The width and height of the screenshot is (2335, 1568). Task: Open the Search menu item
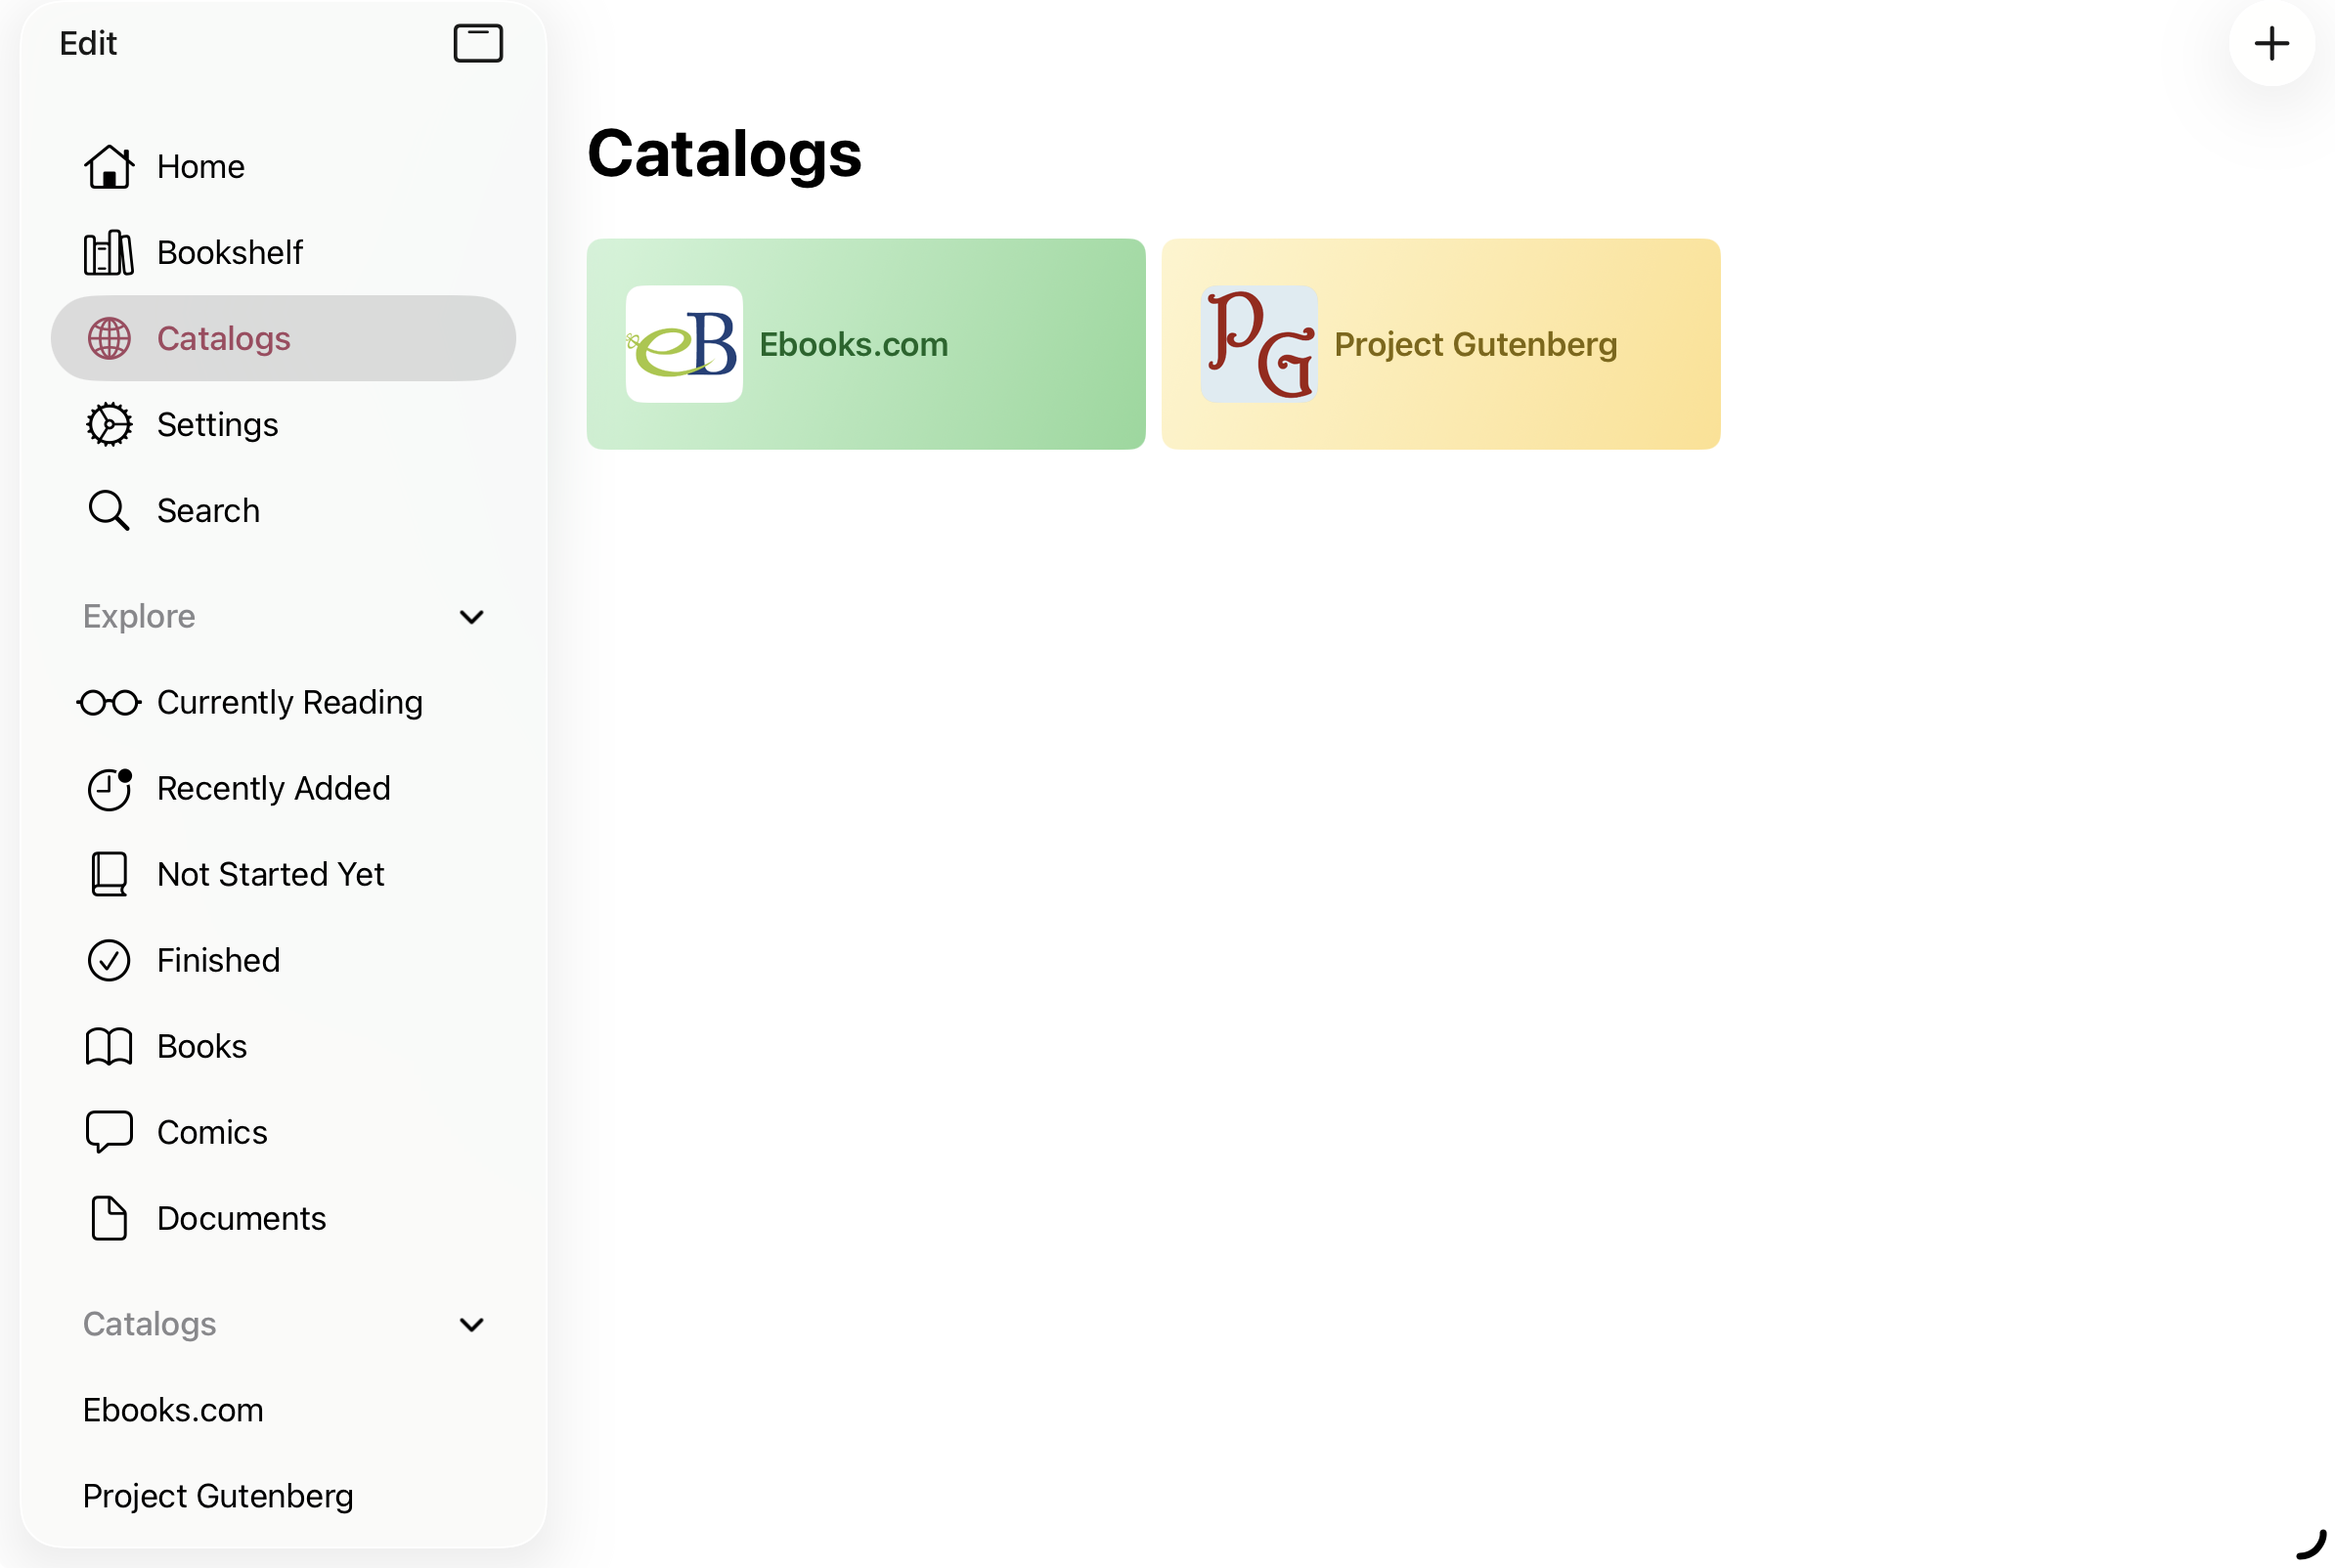coord(283,510)
